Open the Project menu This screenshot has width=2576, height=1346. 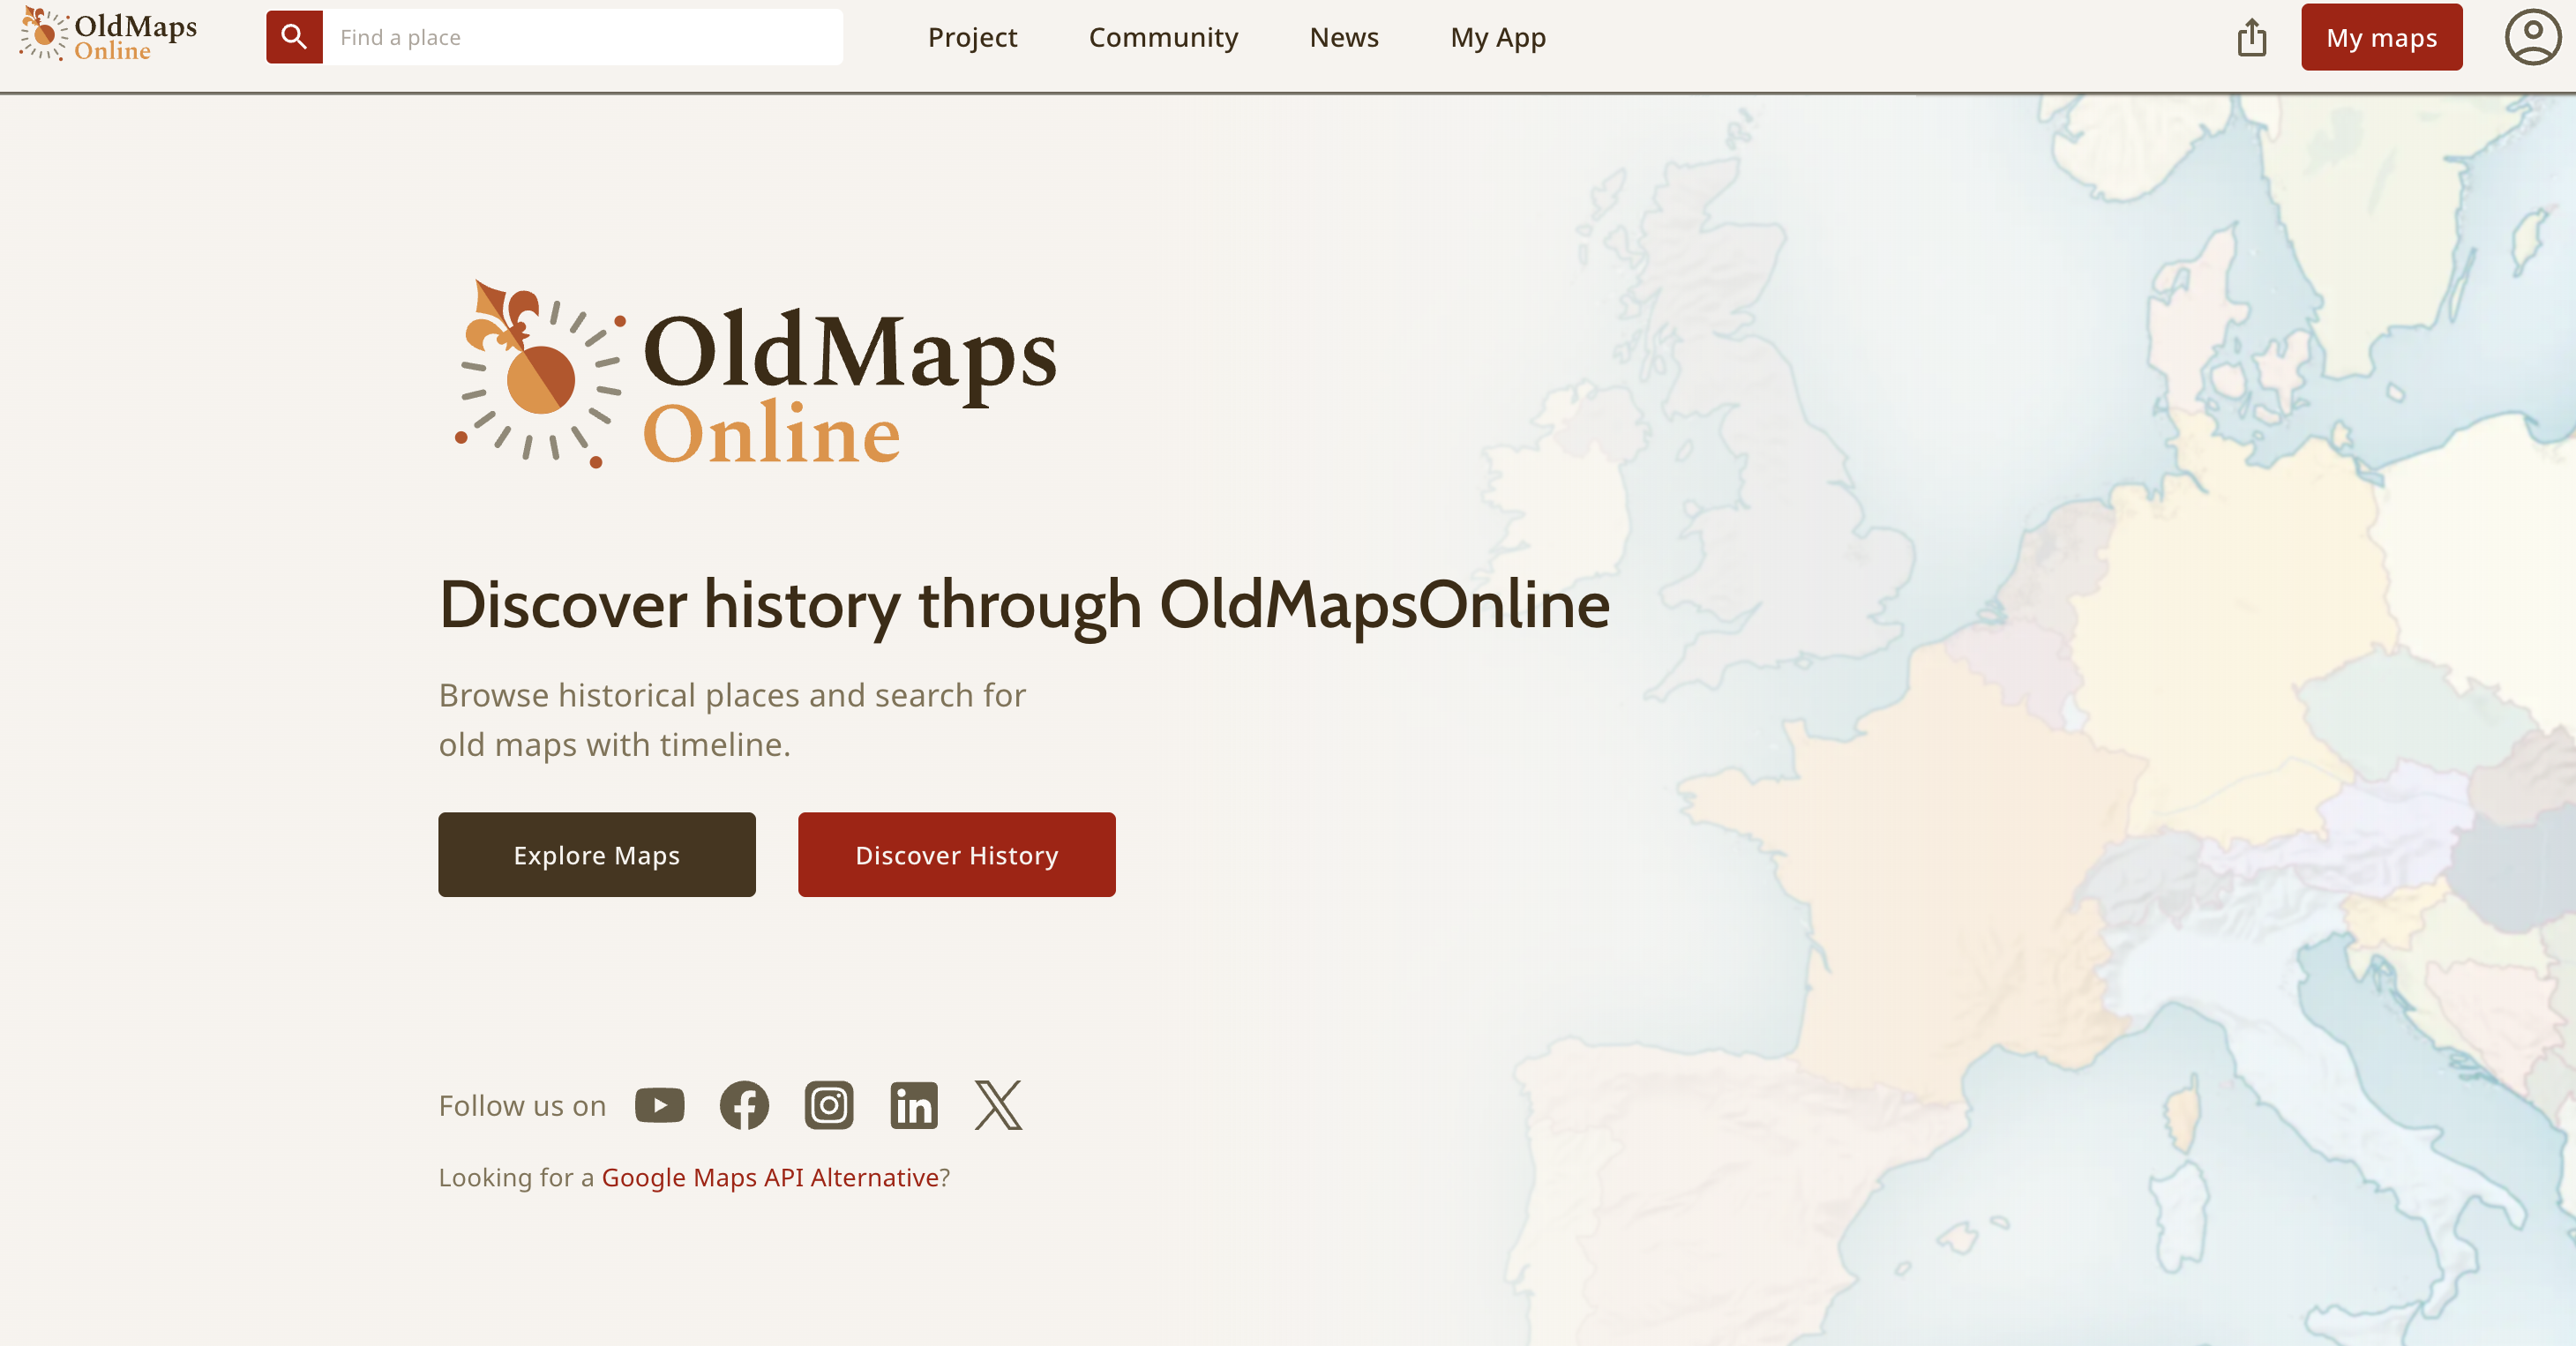(x=973, y=38)
